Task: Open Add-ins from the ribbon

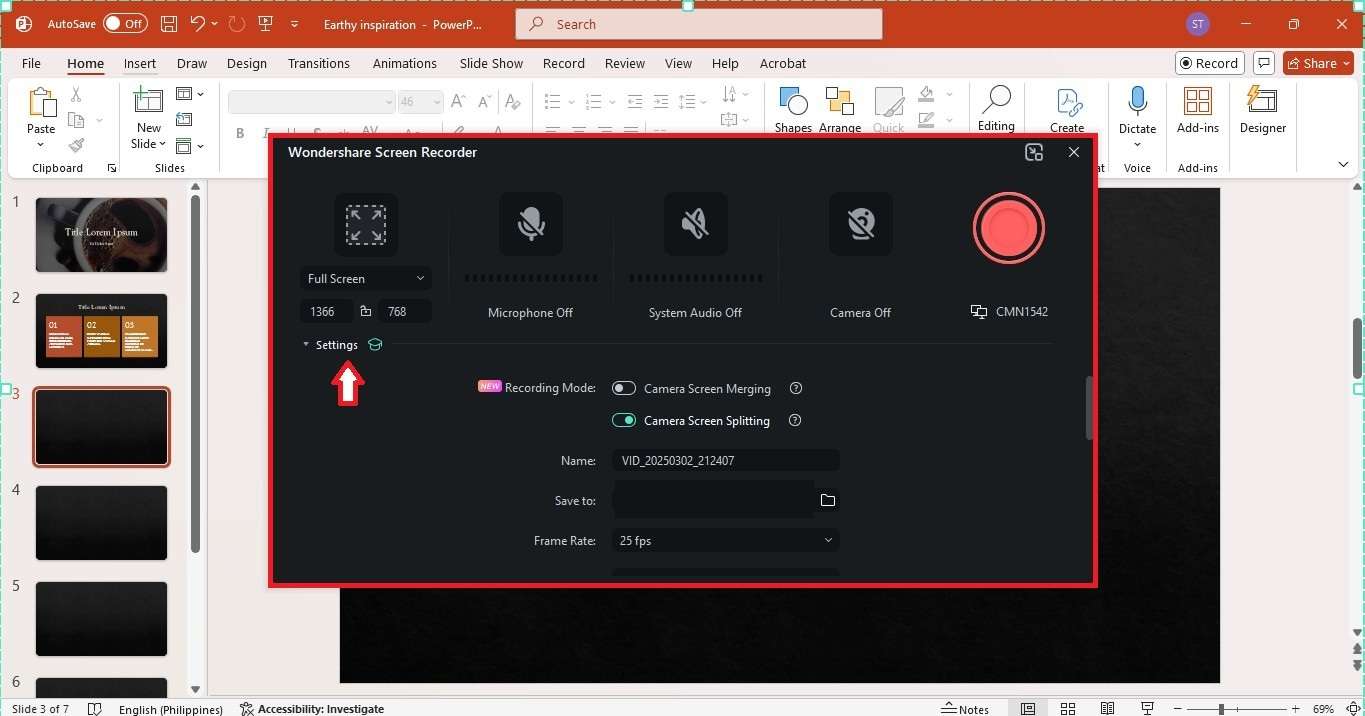Action: click(x=1197, y=109)
